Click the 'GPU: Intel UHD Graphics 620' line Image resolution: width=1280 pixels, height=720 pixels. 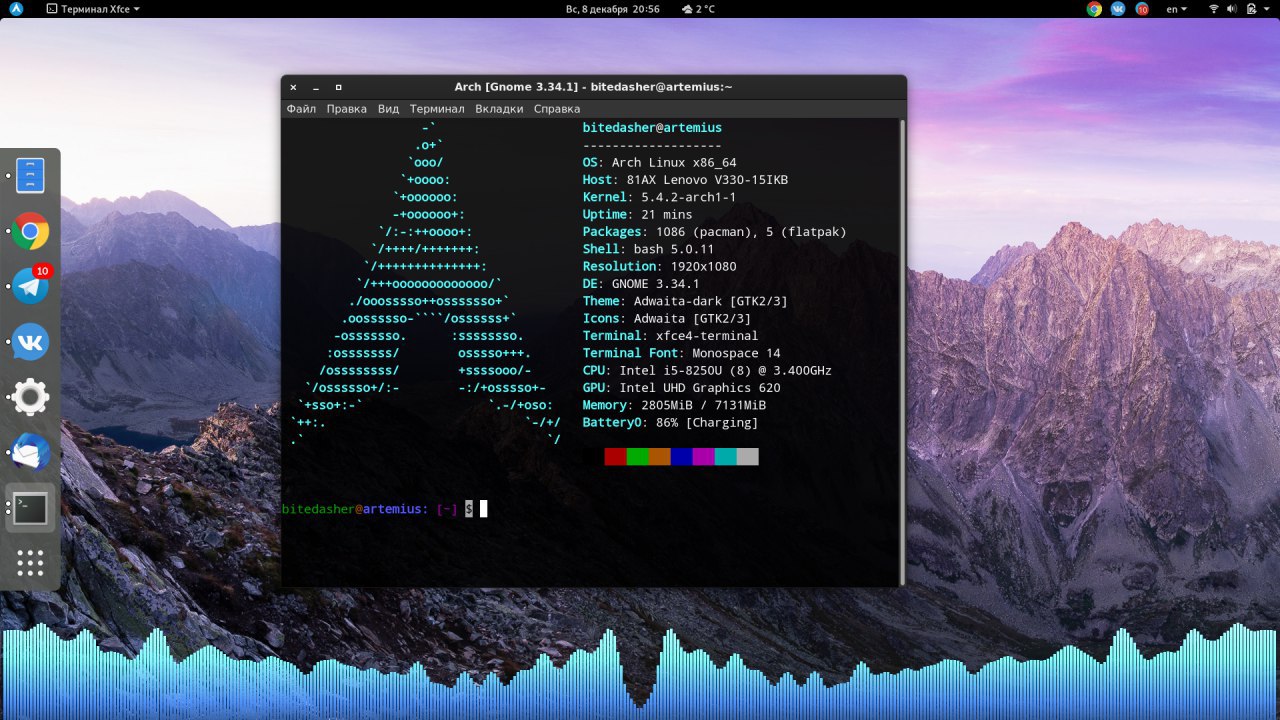[681, 388]
